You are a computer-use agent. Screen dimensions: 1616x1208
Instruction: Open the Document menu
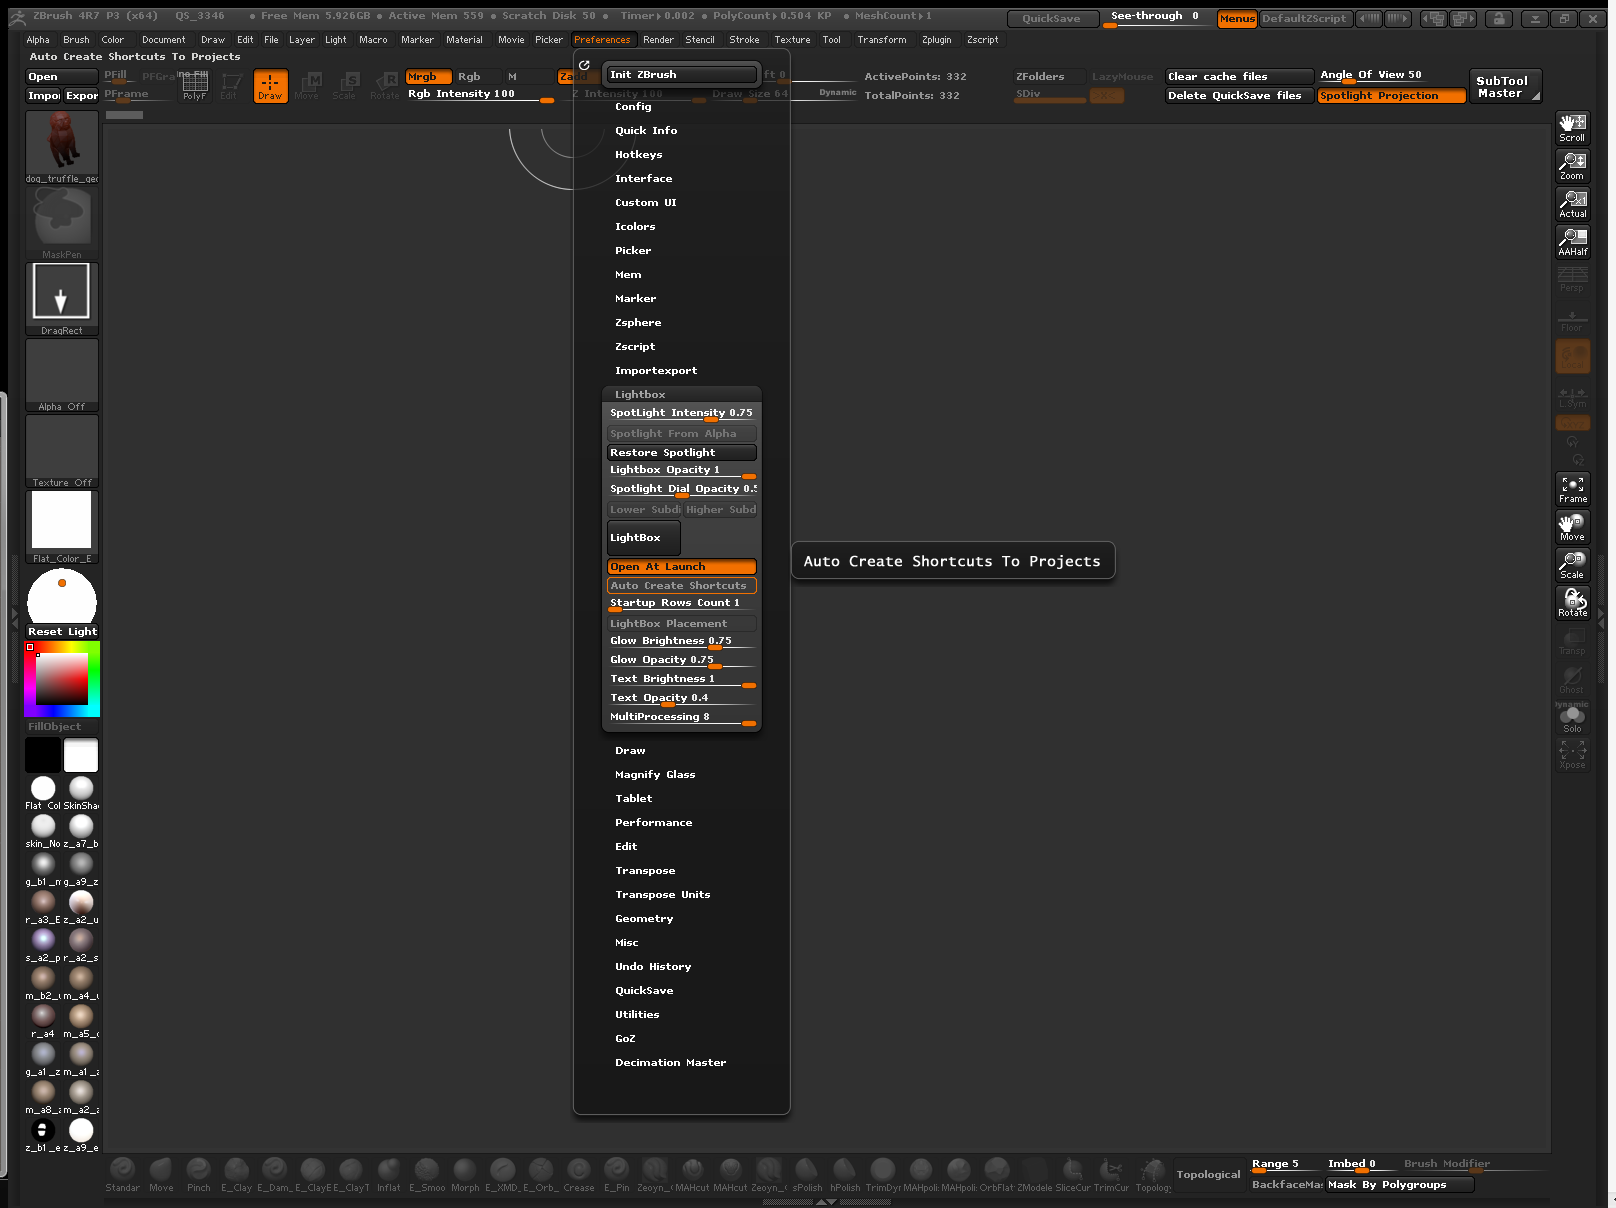coord(163,40)
